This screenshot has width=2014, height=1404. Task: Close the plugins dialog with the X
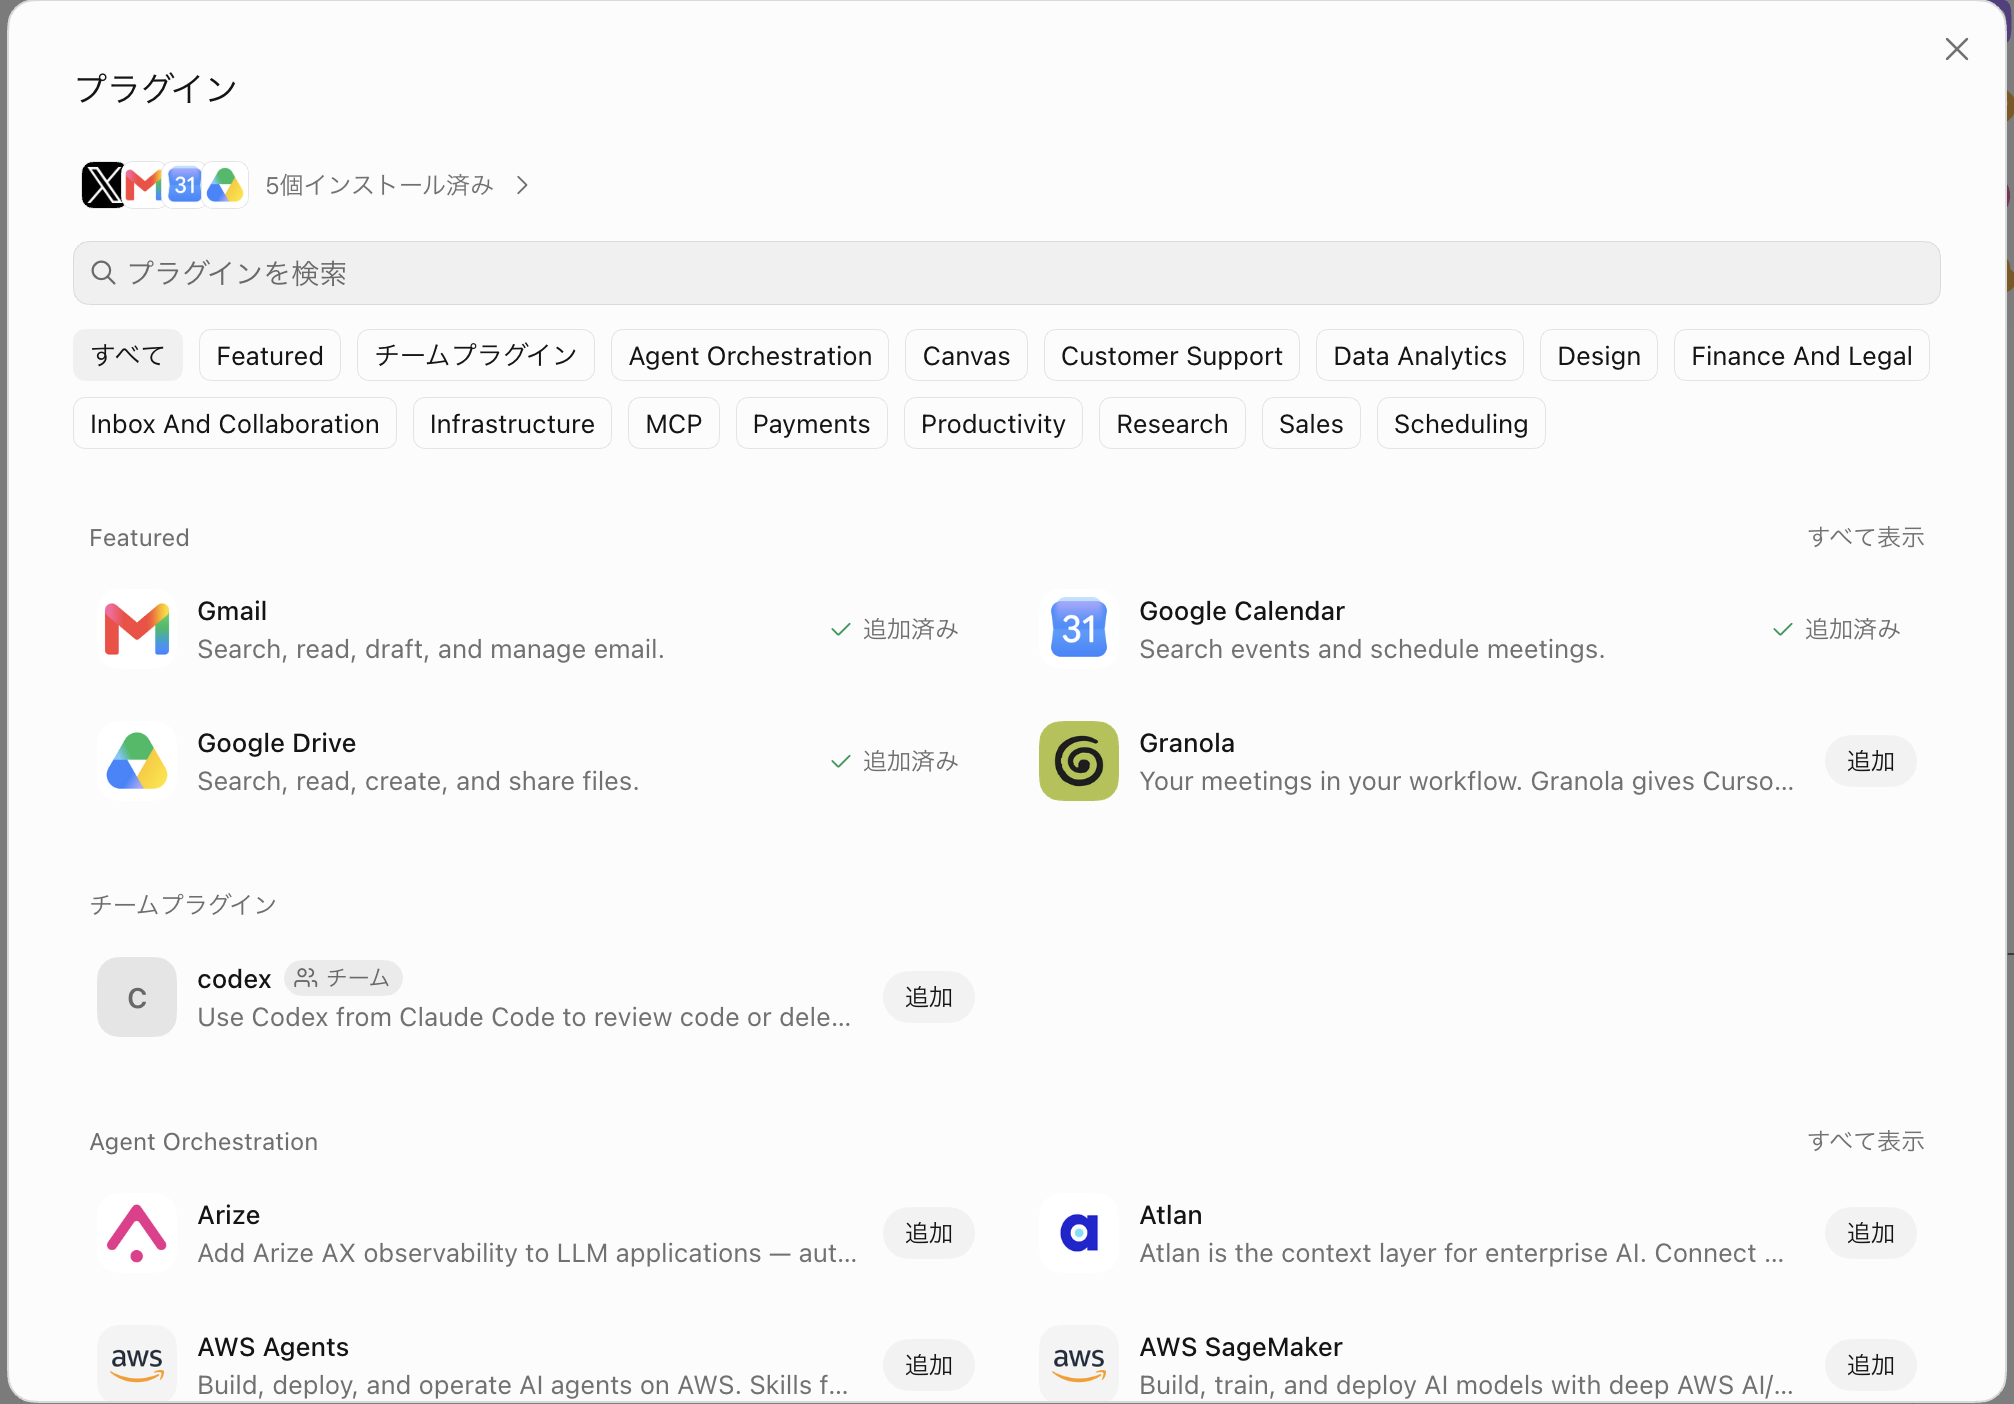tap(1957, 49)
